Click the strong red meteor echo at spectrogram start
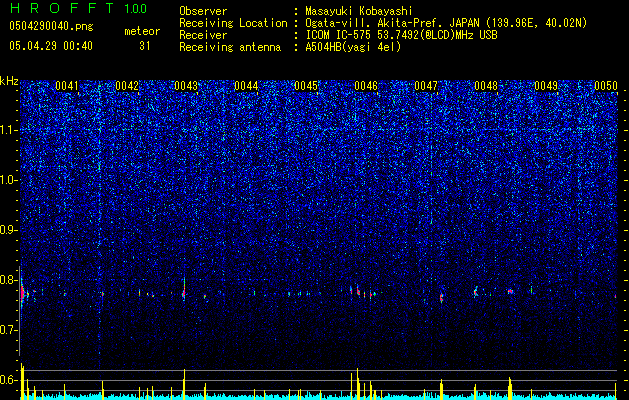Screen dimensions: 629x400 pos(23,294)
